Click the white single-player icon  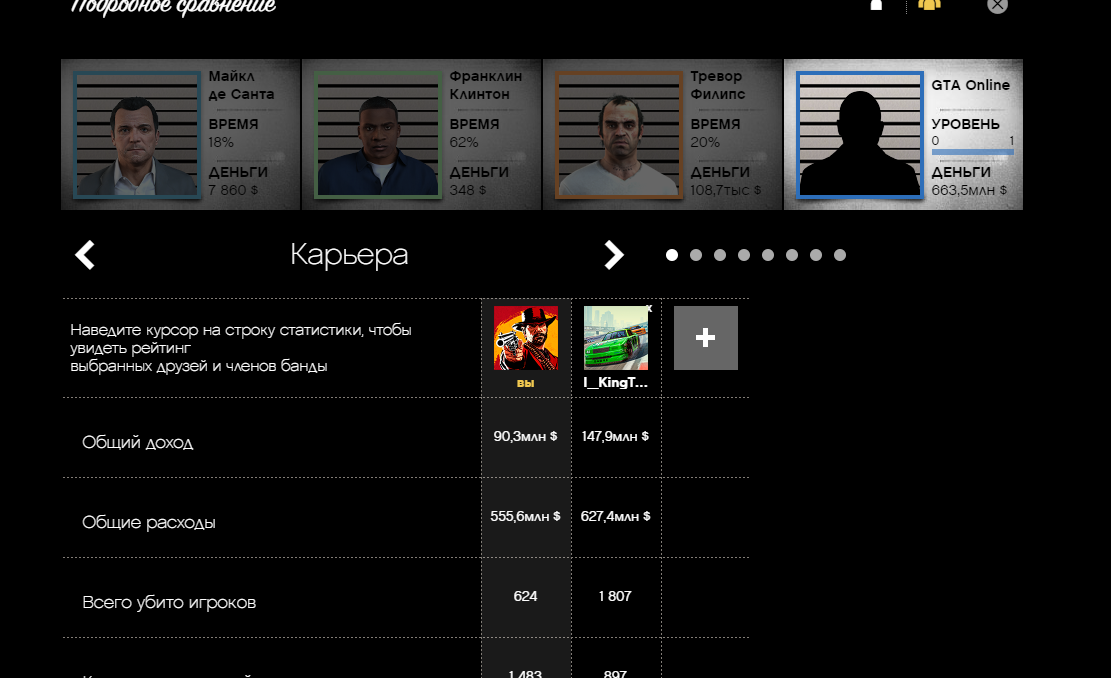pos(876,5)
